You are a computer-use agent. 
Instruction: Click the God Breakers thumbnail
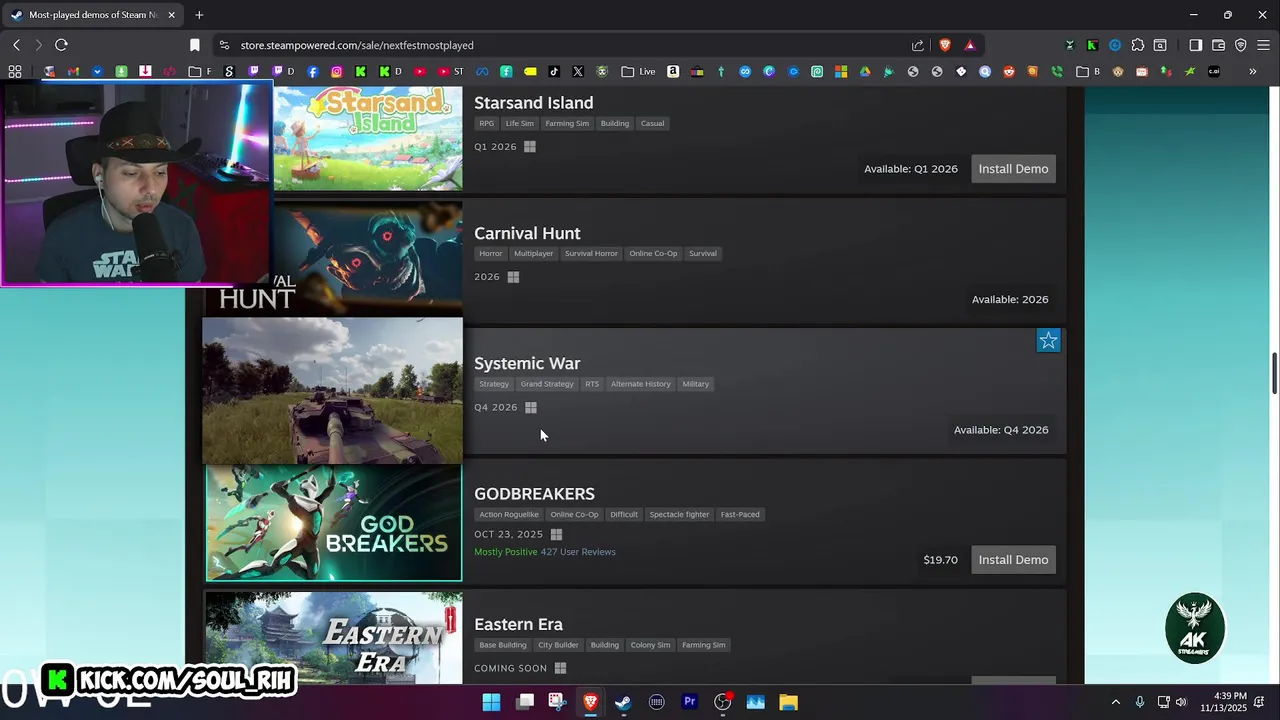334,523
